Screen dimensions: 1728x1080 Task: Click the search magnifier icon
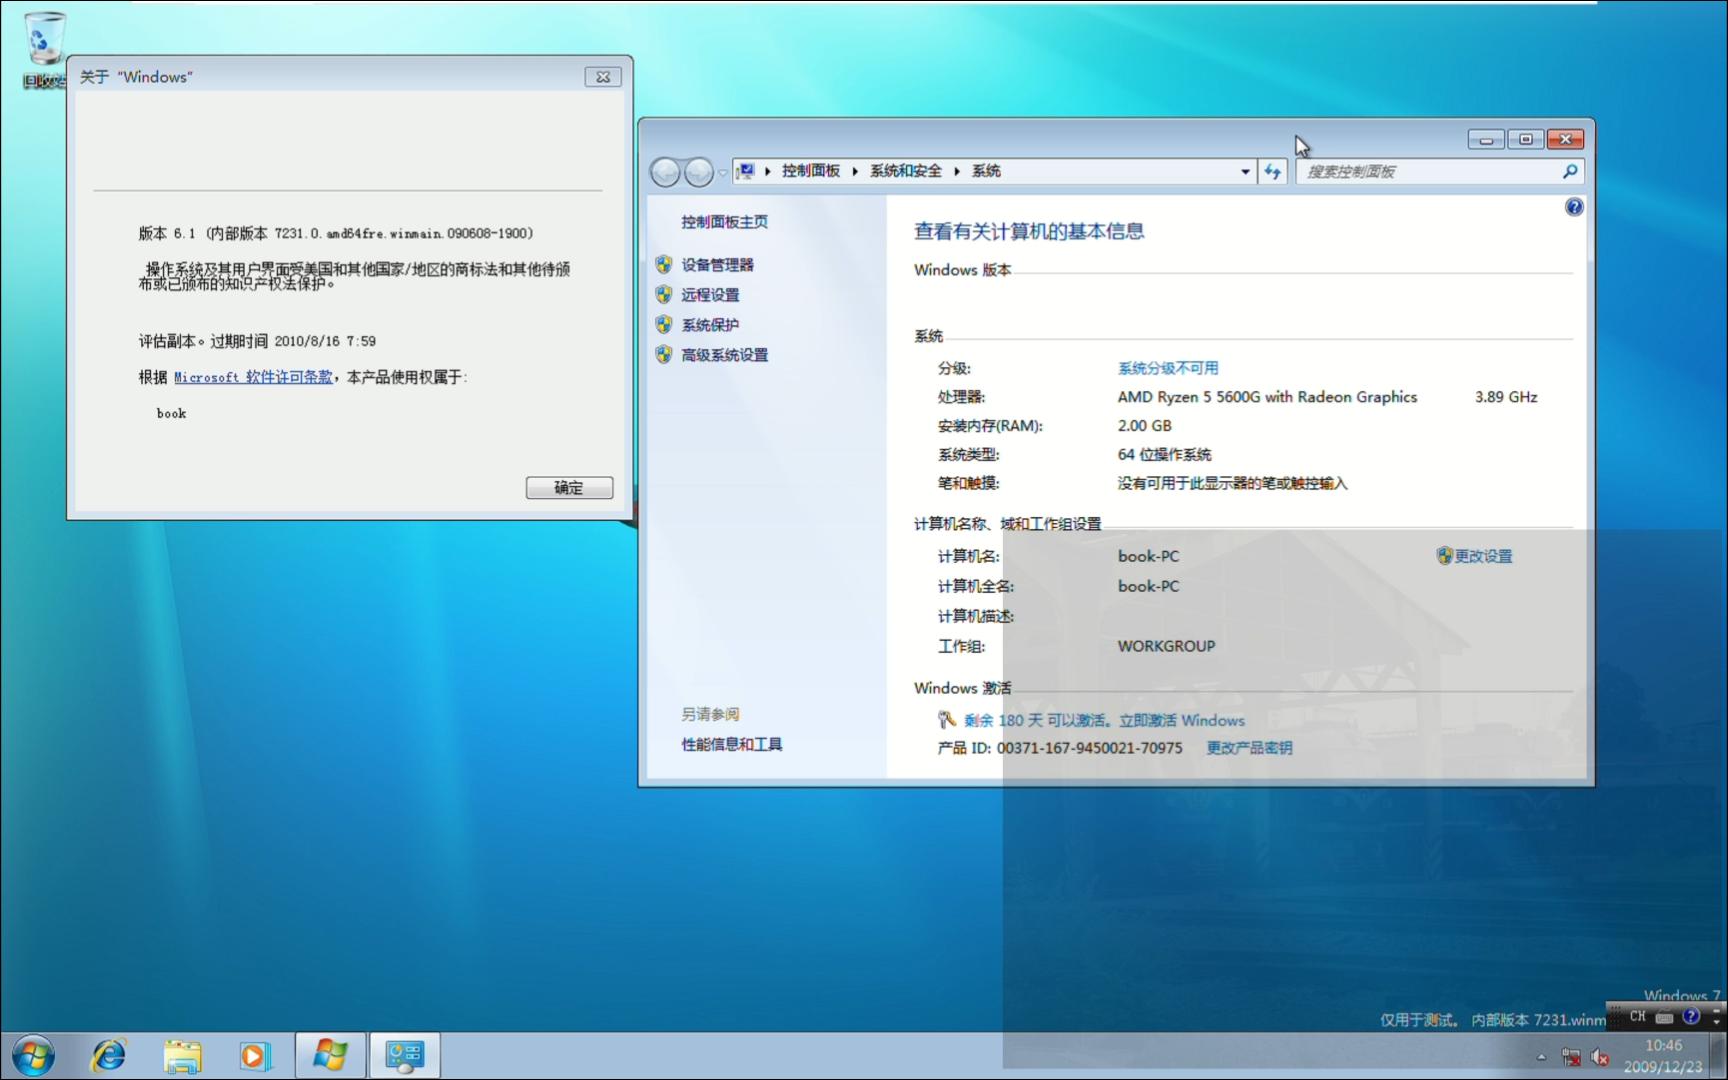coord(1570,172)
